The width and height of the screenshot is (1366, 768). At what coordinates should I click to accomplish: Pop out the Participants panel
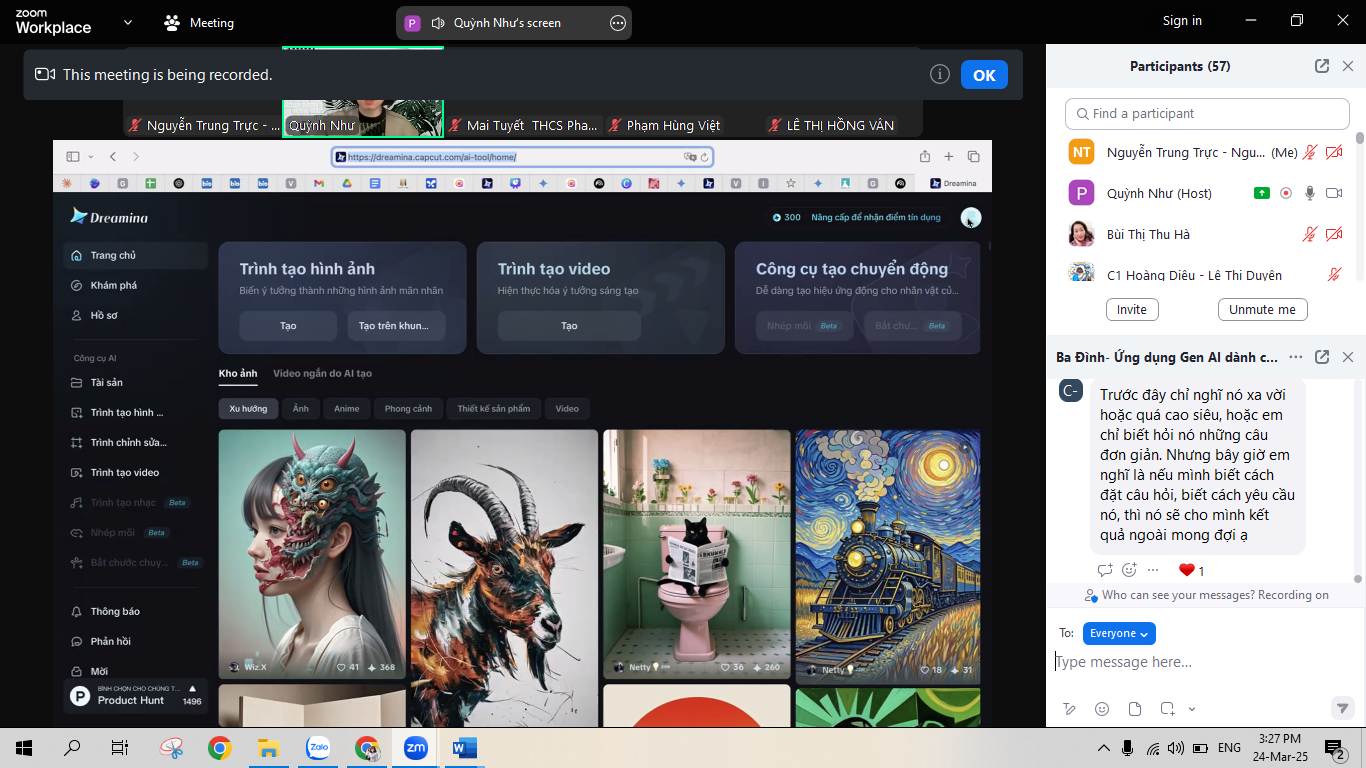[x=1322, y=66]
